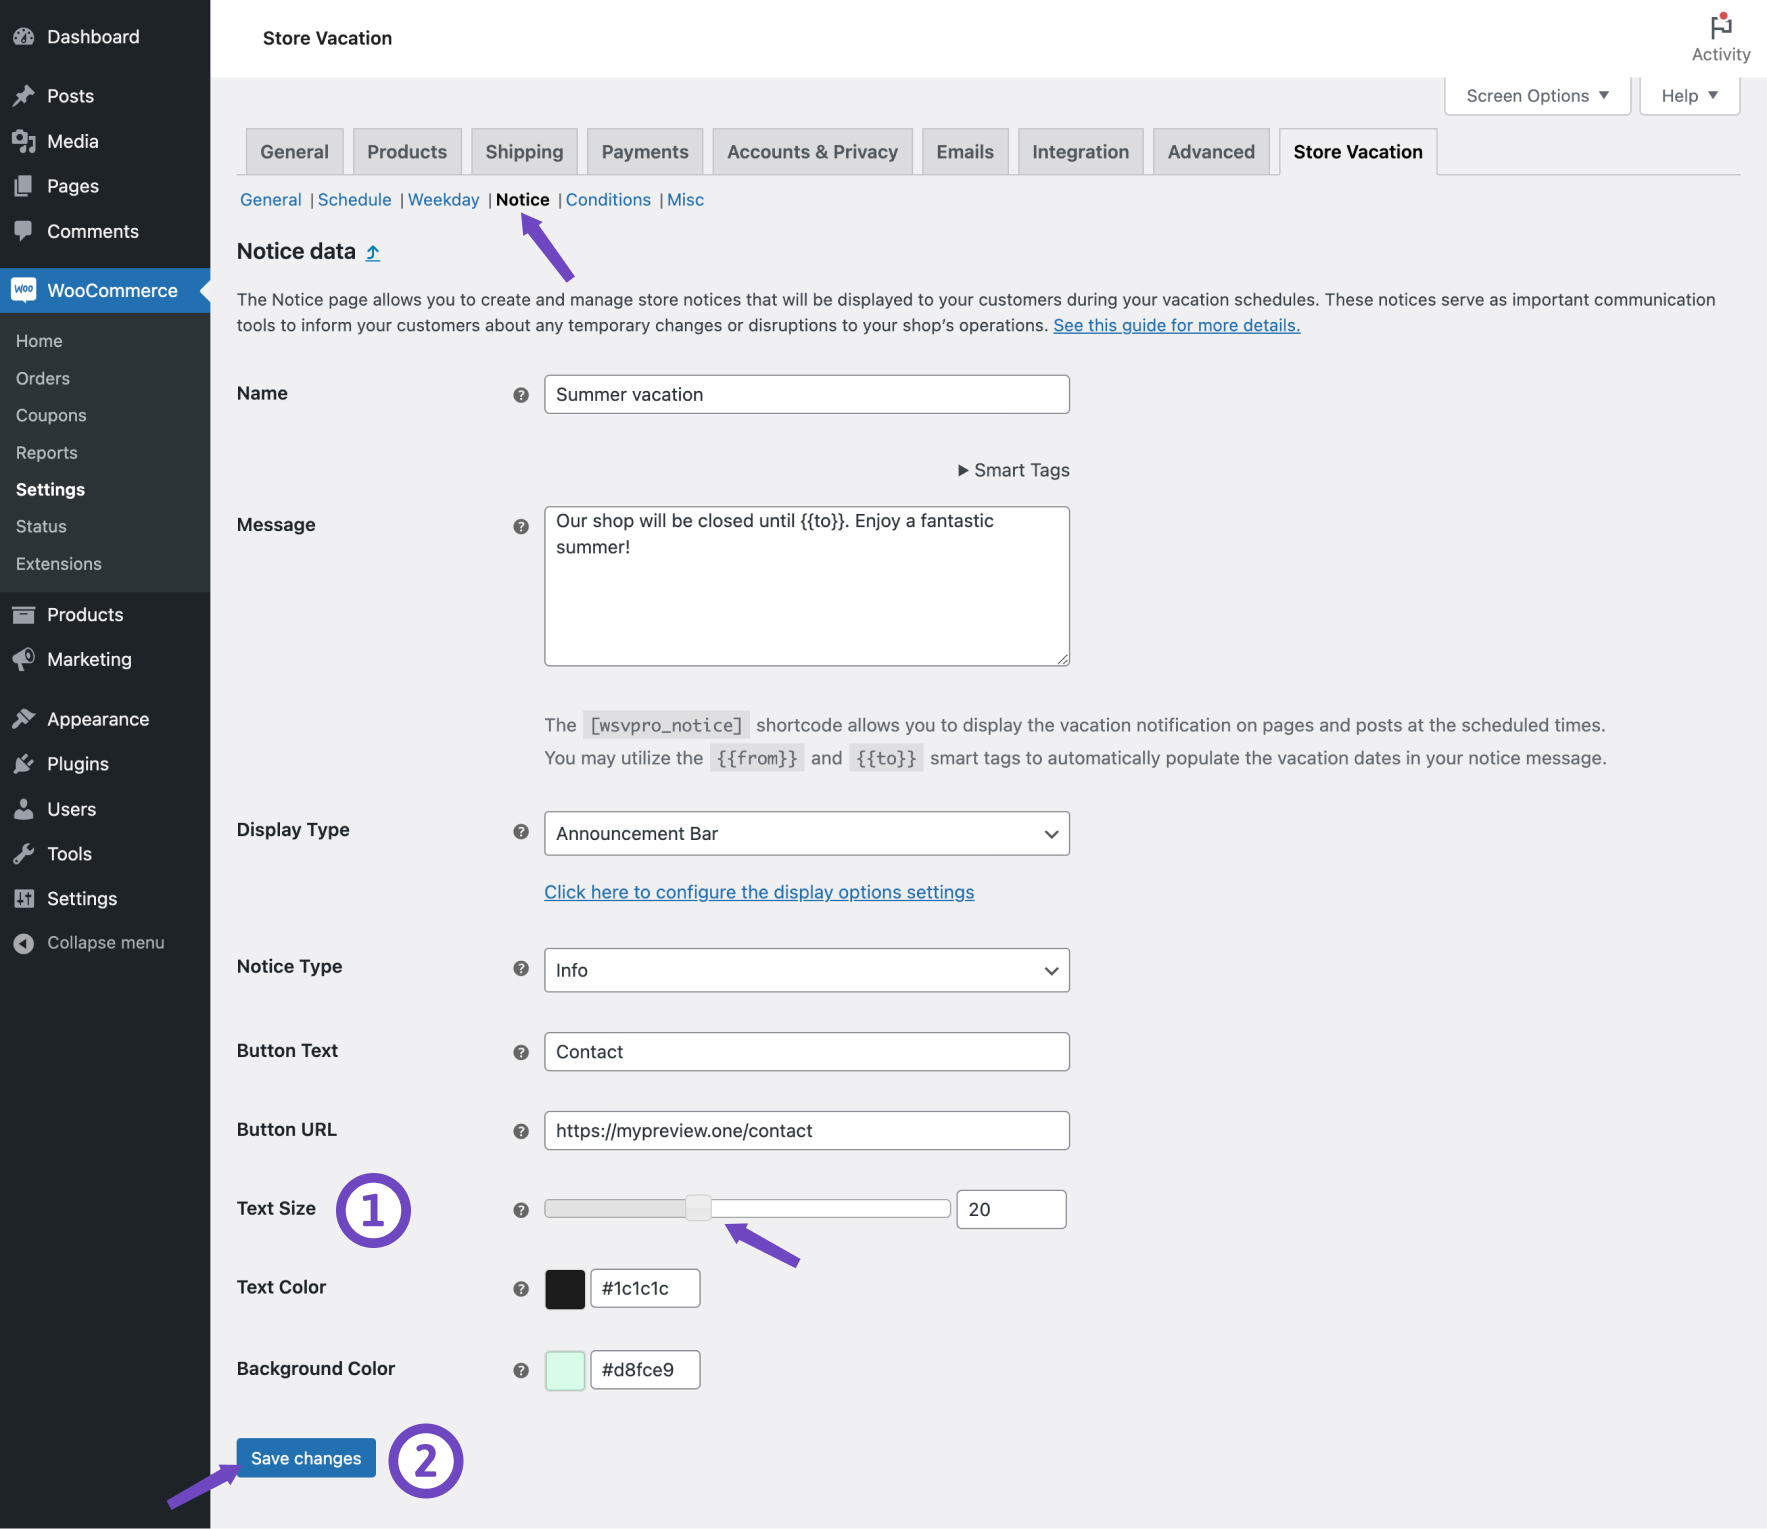
Task: Click the Button URL input field
Action: [806, 1130]
